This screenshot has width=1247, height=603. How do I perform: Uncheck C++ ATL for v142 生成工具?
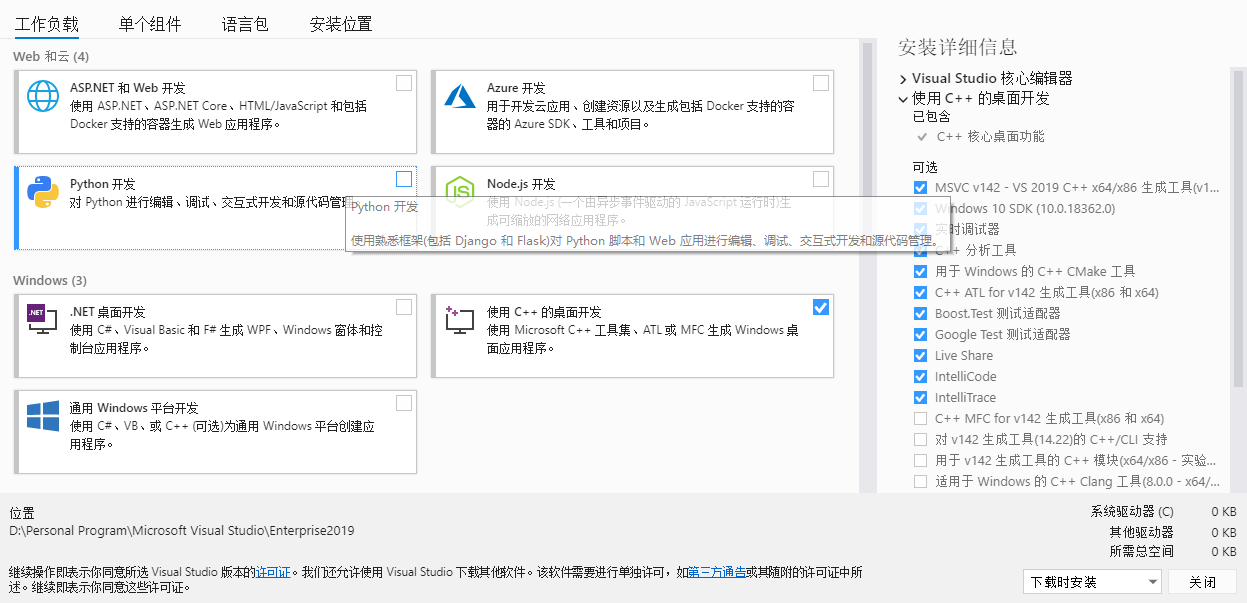point(920,292)
